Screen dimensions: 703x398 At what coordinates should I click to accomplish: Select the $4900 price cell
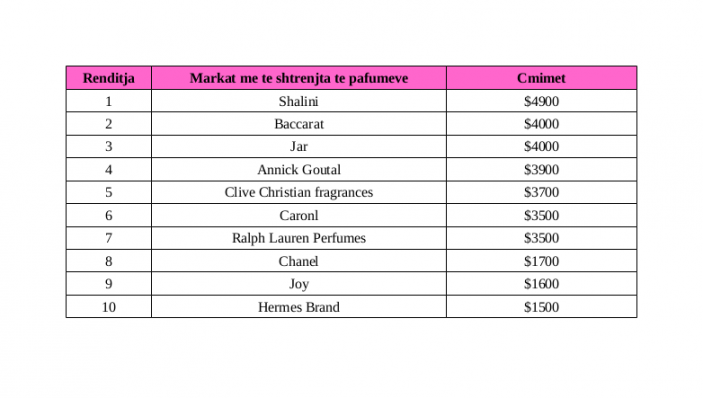tap(541, 101)
